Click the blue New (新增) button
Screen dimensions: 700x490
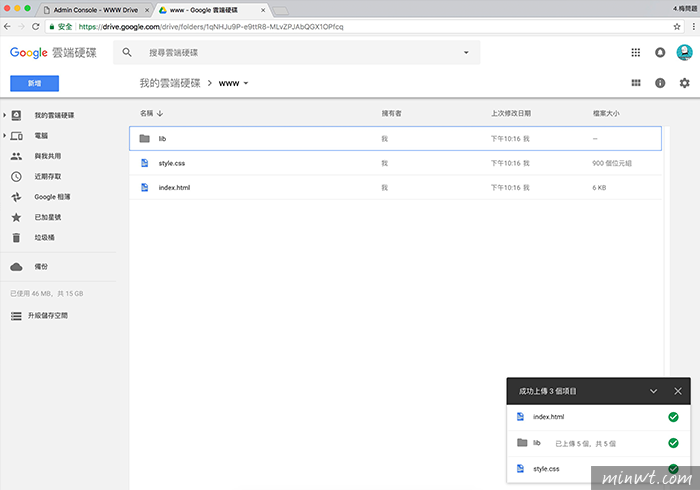(x=34, y=83)
